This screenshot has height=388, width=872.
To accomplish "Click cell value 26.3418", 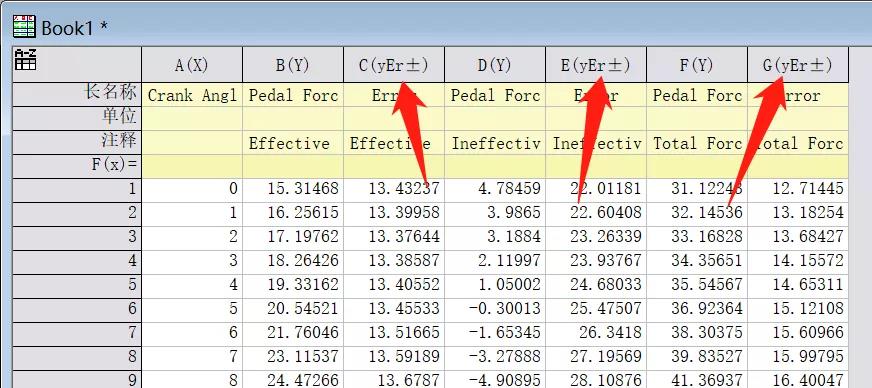I will click(596, 334).
